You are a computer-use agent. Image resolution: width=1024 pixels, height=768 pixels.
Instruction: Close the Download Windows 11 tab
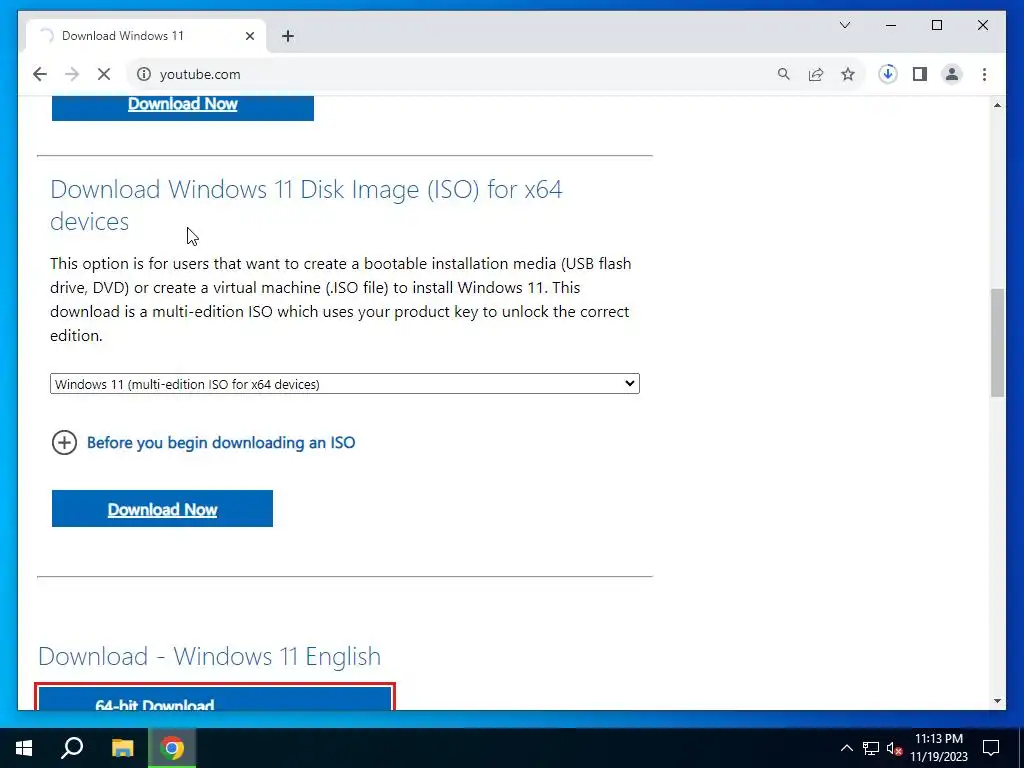[249, 36]
